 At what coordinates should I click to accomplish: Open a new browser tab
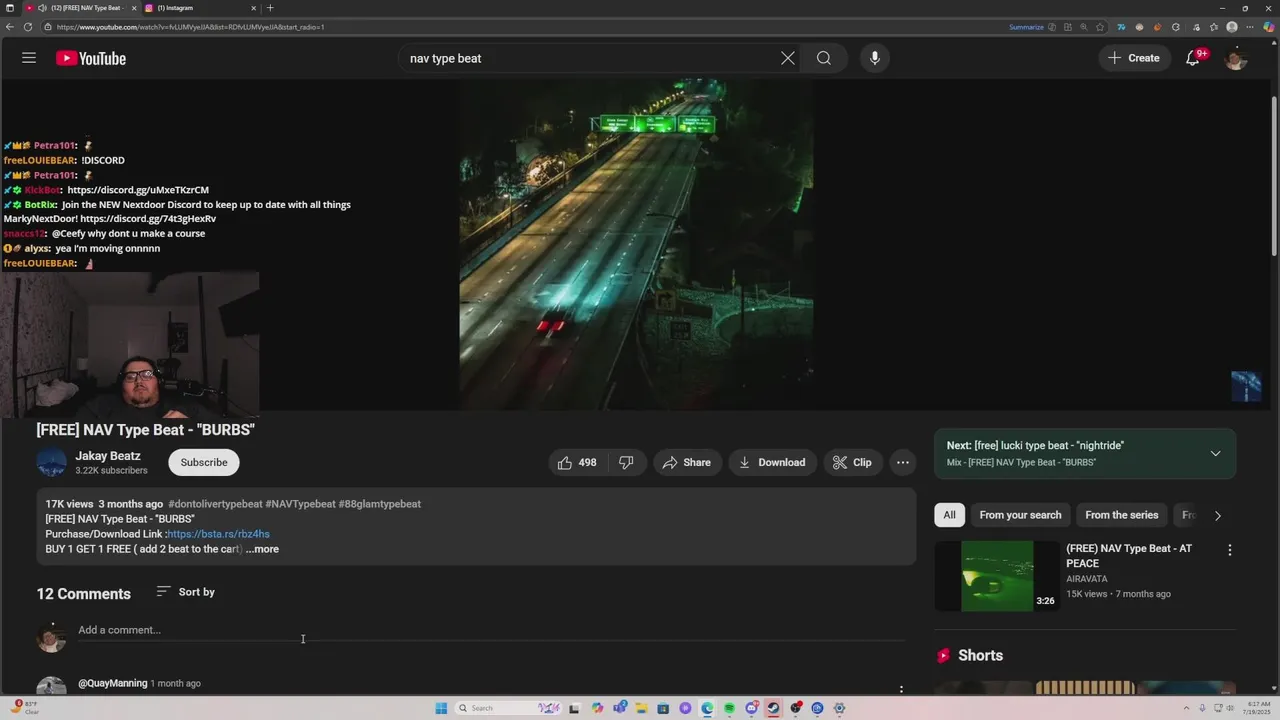coord(270,8)
